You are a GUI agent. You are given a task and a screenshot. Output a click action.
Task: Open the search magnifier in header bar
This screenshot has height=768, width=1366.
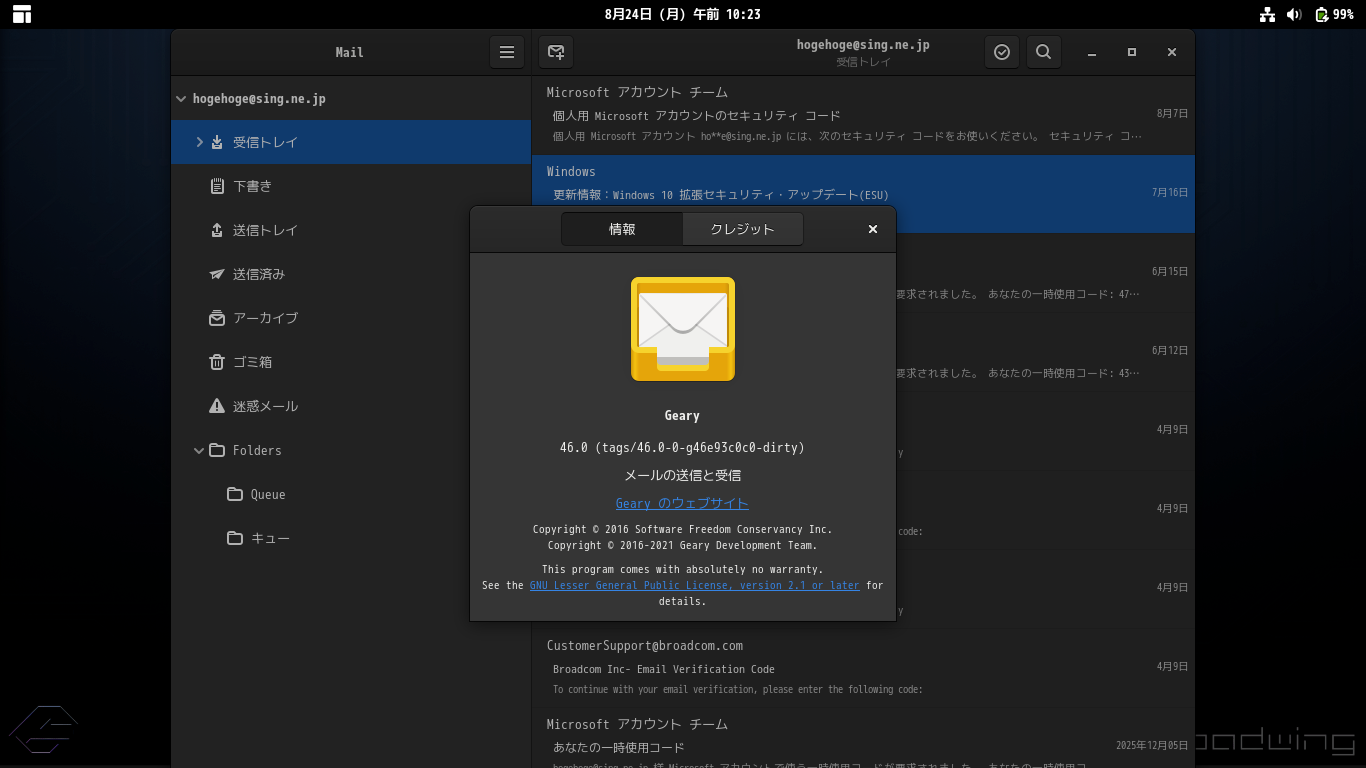click(x=1043, y=52)
